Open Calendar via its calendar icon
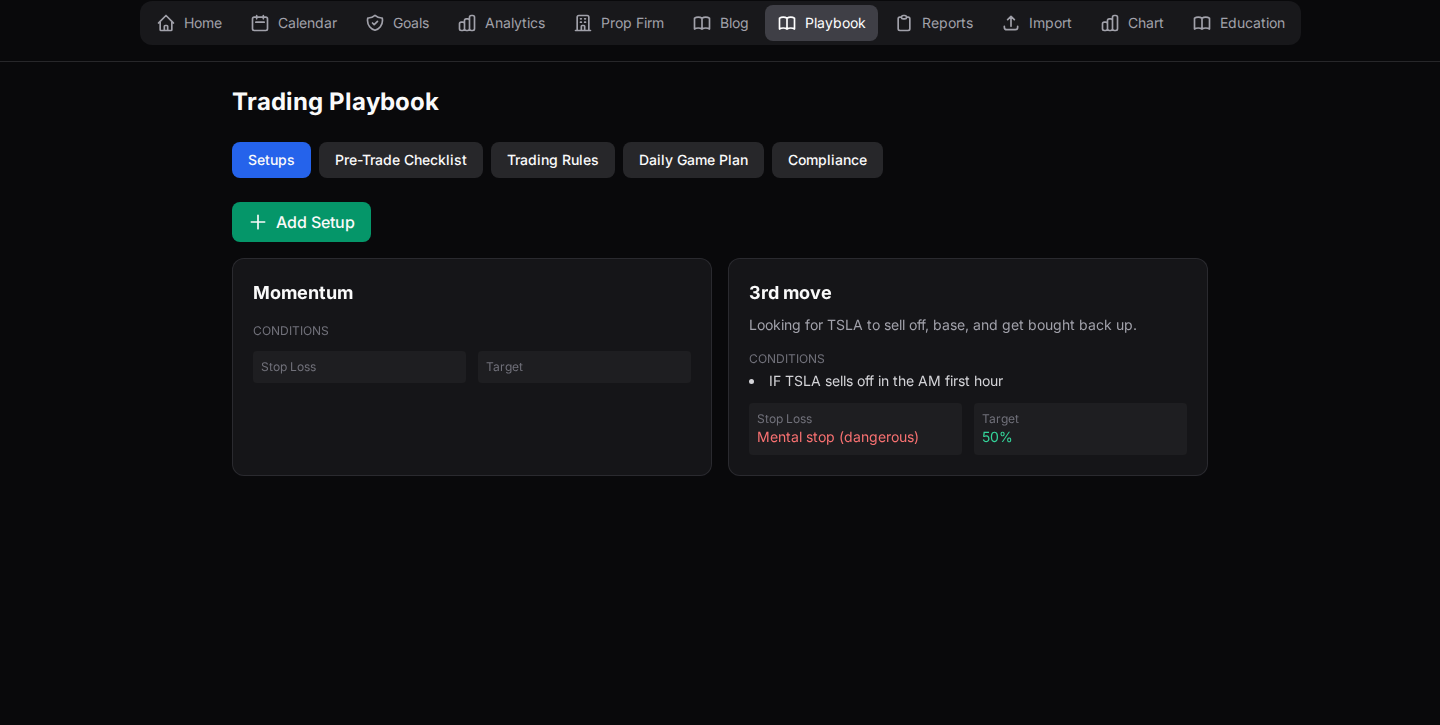Screen dimensions: 1440x725 (260, 23)
